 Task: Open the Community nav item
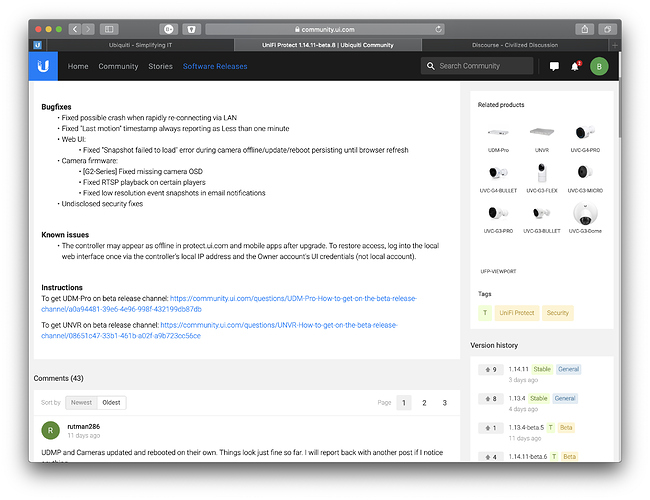[x=118, y=66]
